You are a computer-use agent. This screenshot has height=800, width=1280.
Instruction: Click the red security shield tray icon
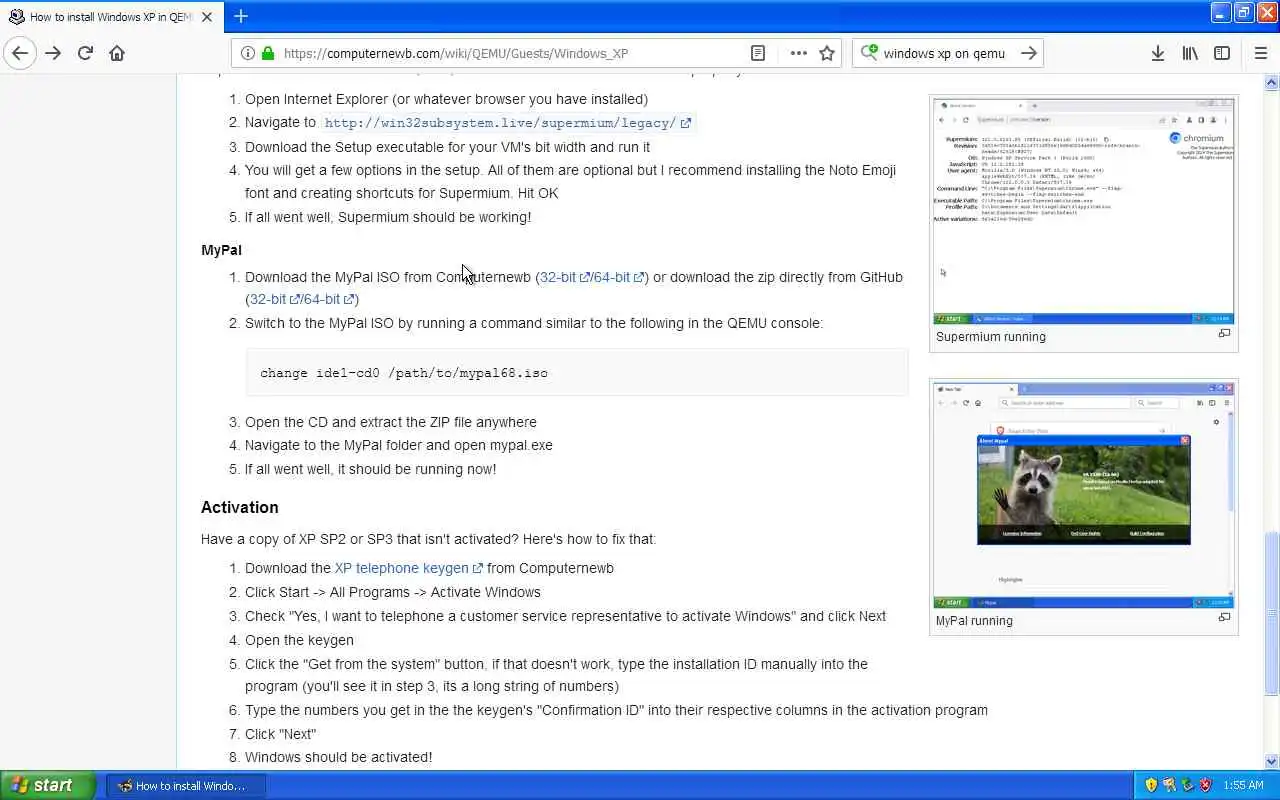click(x=1205, y=785)
